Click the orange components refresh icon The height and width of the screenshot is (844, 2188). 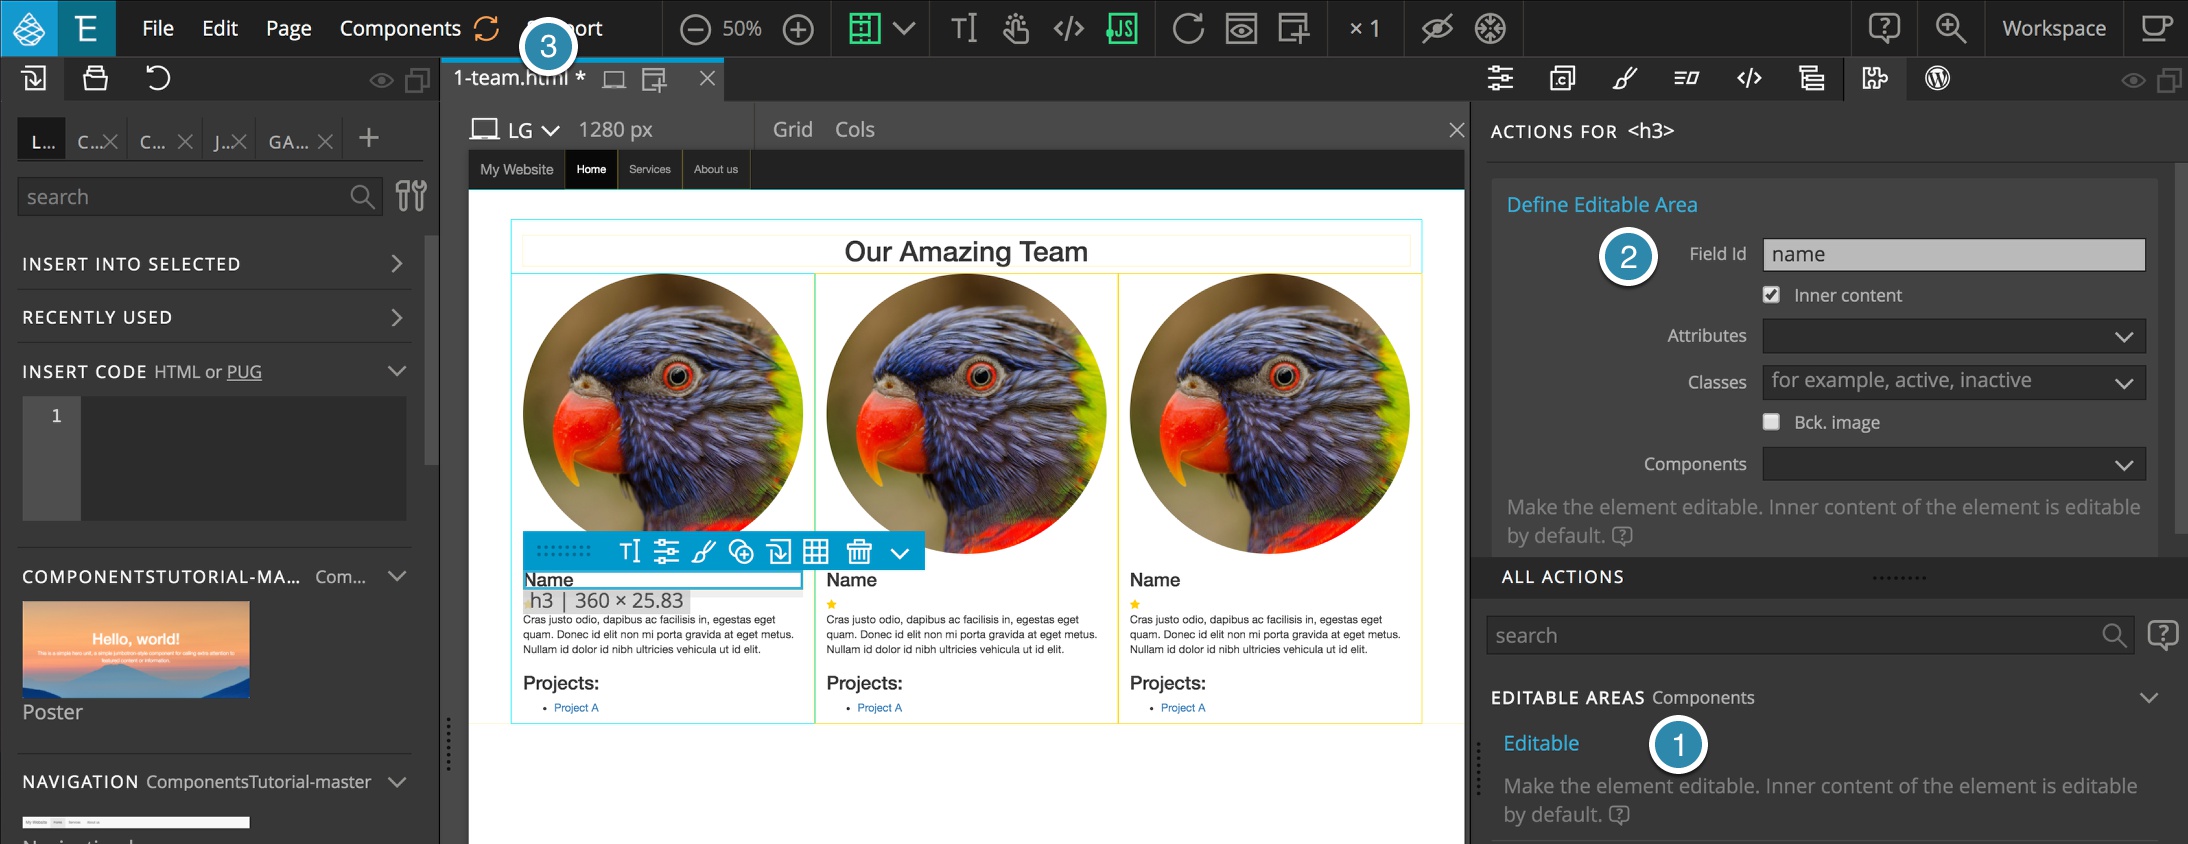coord(487,28)
